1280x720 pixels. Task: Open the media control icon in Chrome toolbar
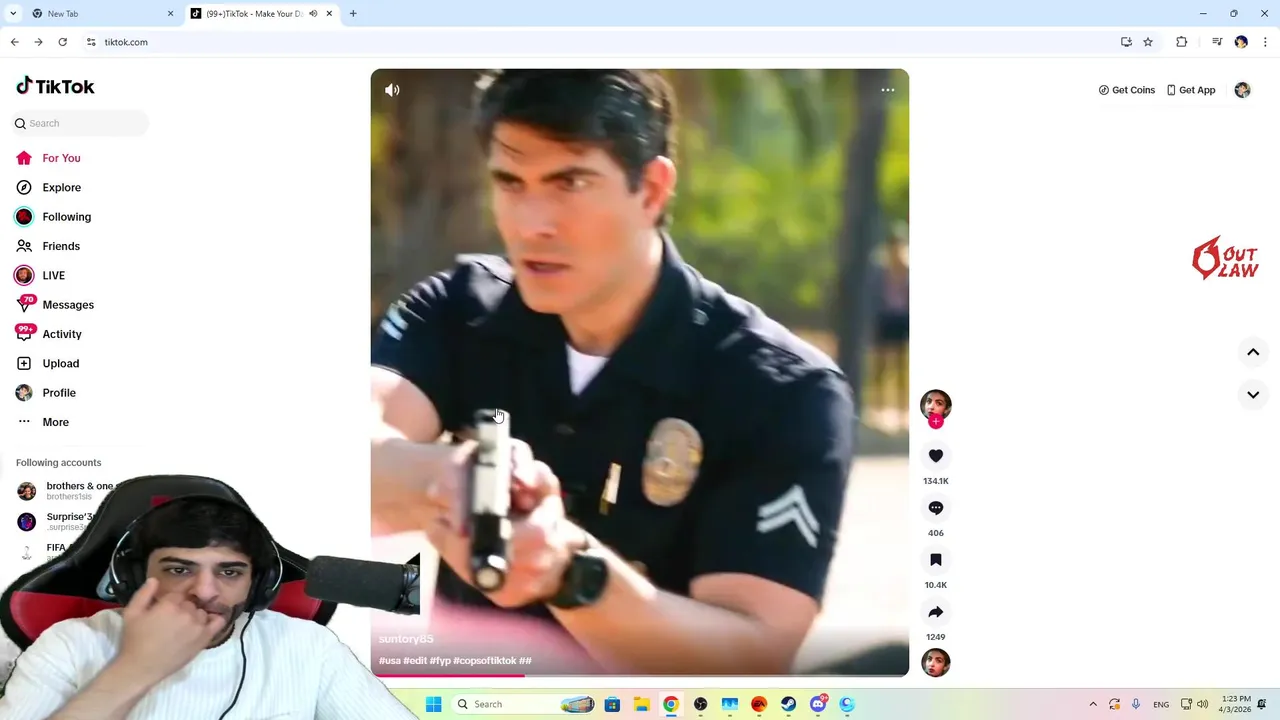click(x=1217, y=42)
